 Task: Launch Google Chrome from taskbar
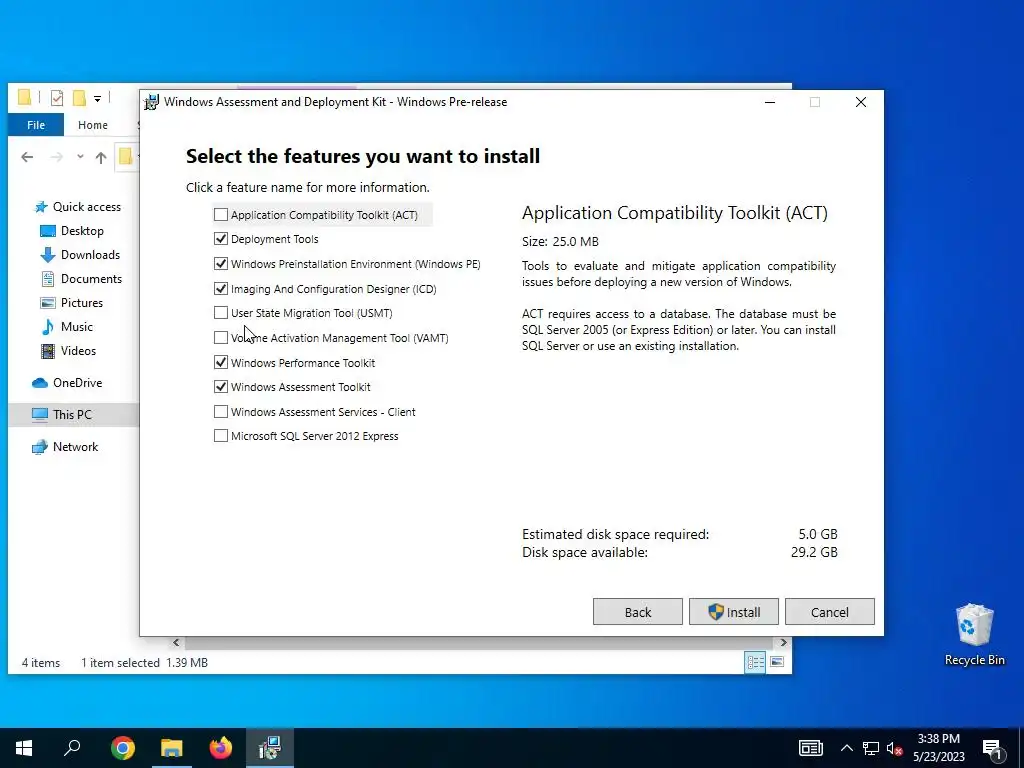tap(123, 748)
